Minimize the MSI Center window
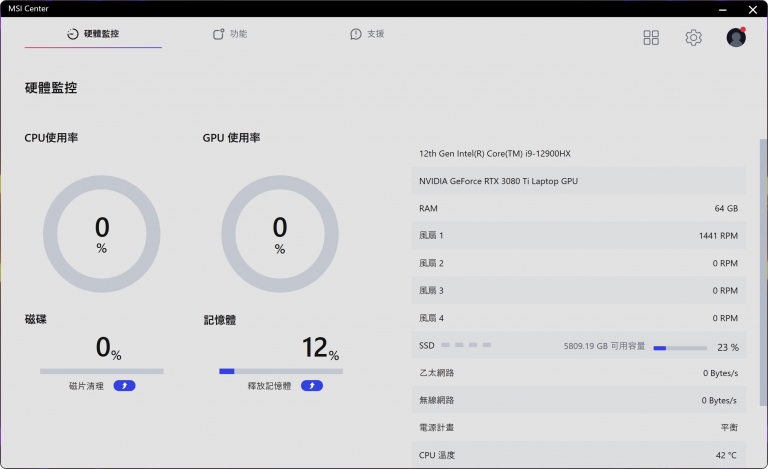768x469 pixels. click(x=723, y=9)
